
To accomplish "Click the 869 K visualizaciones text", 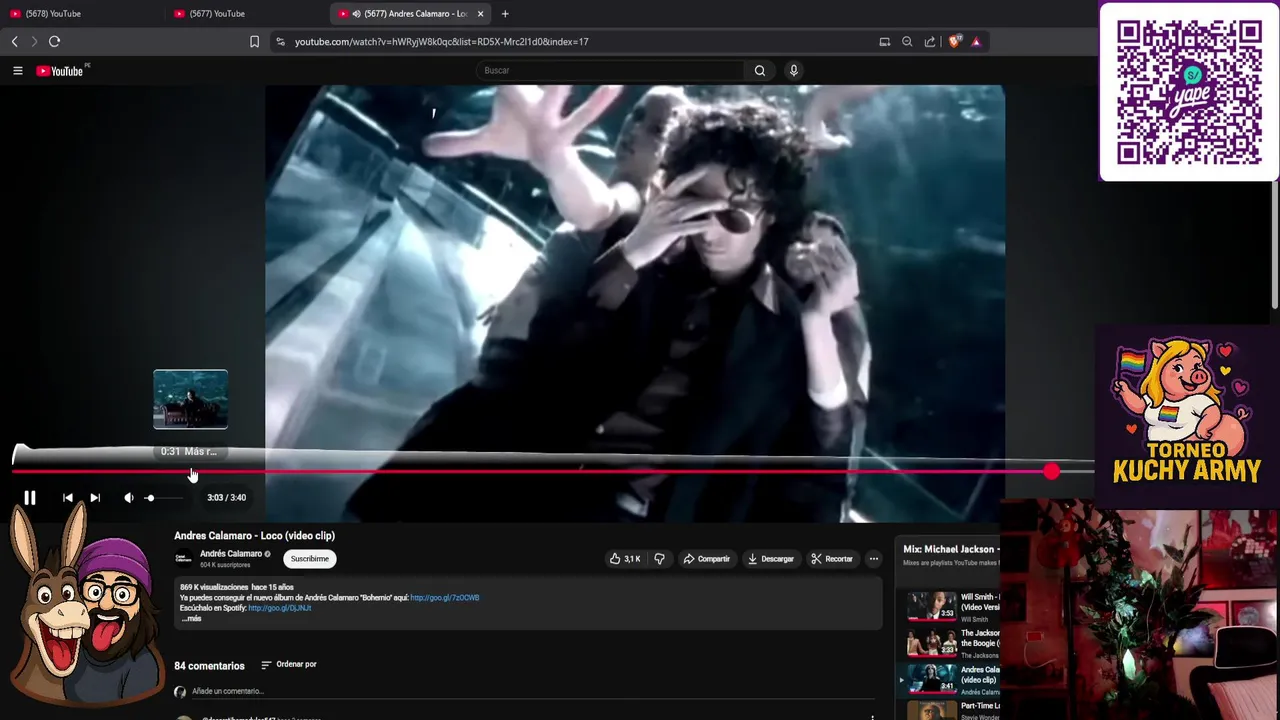I will pyautogui.click(x=213, y=588).
